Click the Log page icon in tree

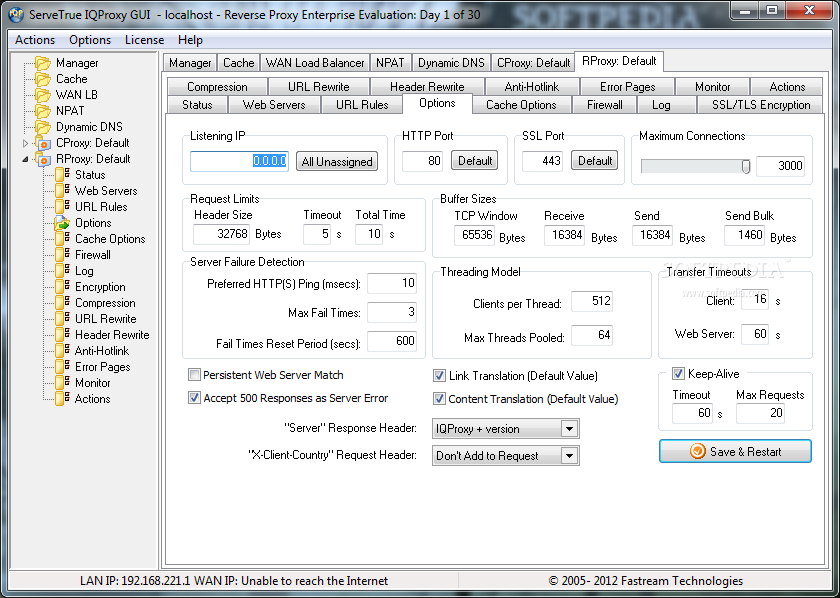[62, 271]
